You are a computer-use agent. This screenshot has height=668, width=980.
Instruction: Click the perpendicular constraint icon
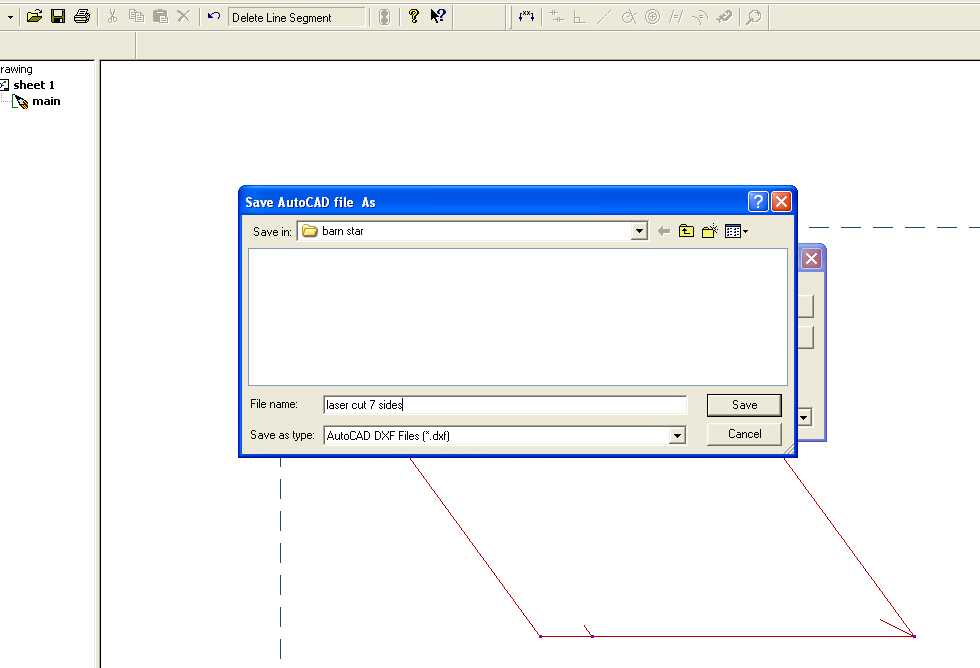[x=580, y=17]
